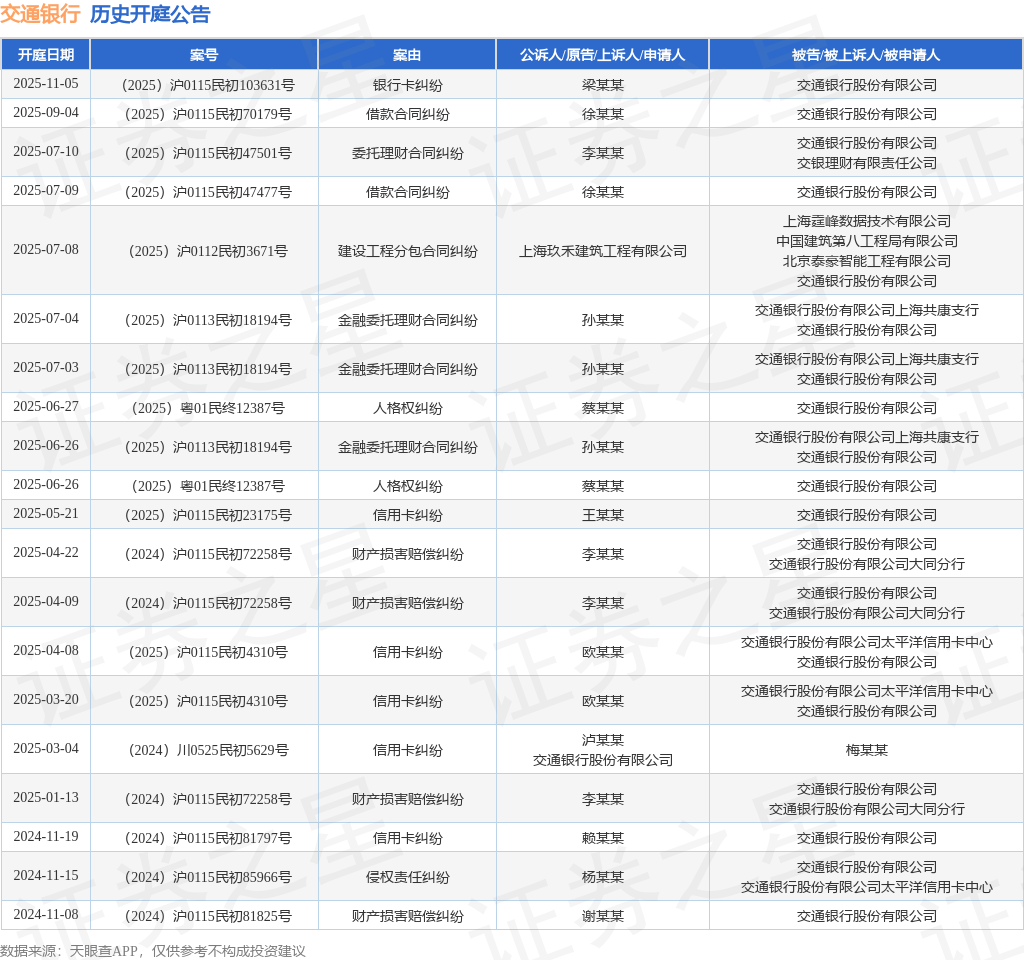Click case number 沪0115民初47477号
The height and width of the screenshot is (960, 1024).
[208, 192]
